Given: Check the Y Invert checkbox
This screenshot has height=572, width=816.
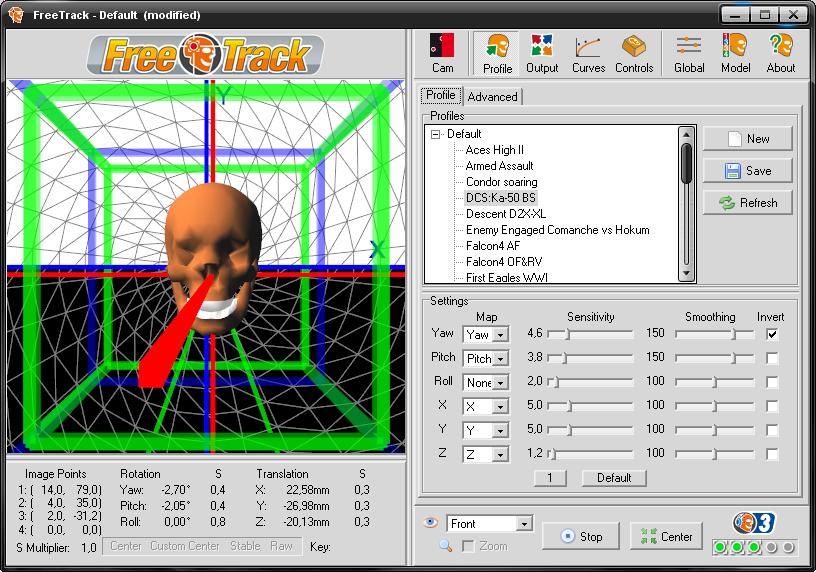Looking at the screenshot, I should tap(772, 430).
